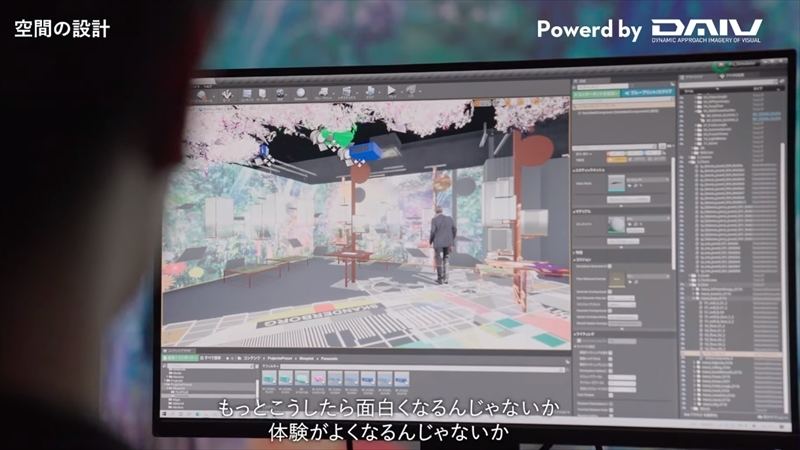Open the Marketplace toolbar icon
Image resolution: width=800 pixels, height=450 pixels.
coord(262,94)
